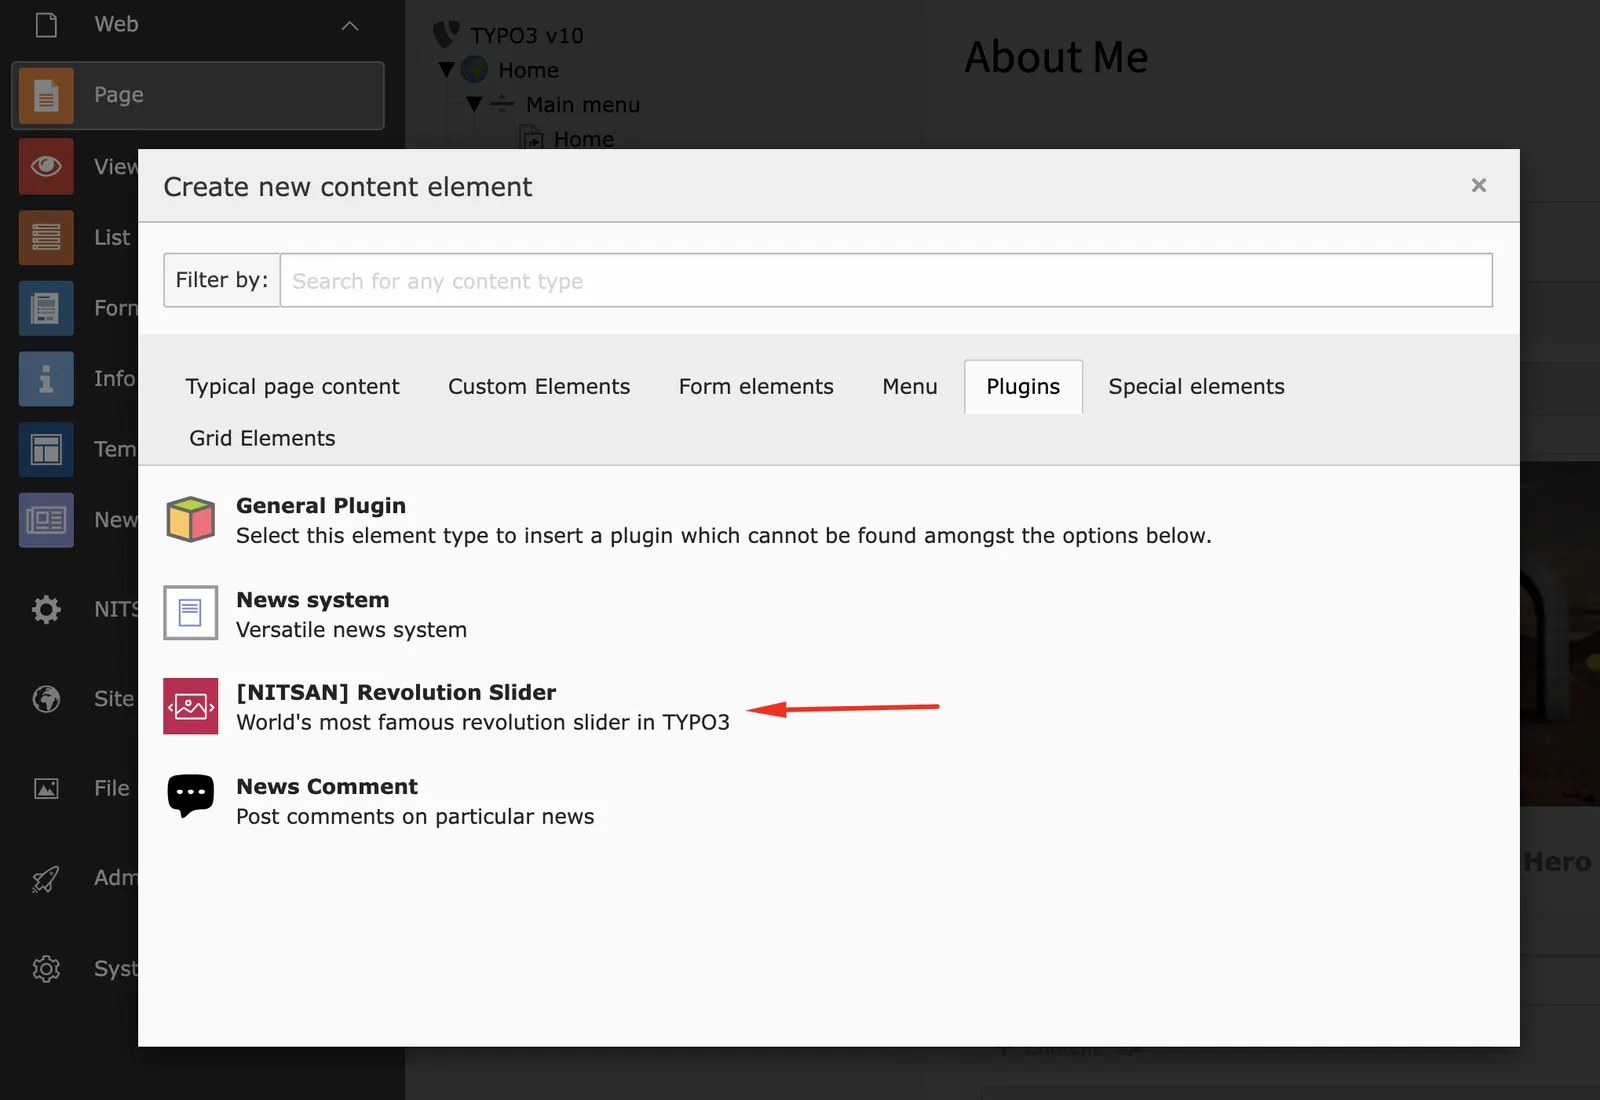Select Home under TYPO3 v10 in page tree

tap(528, 70)
